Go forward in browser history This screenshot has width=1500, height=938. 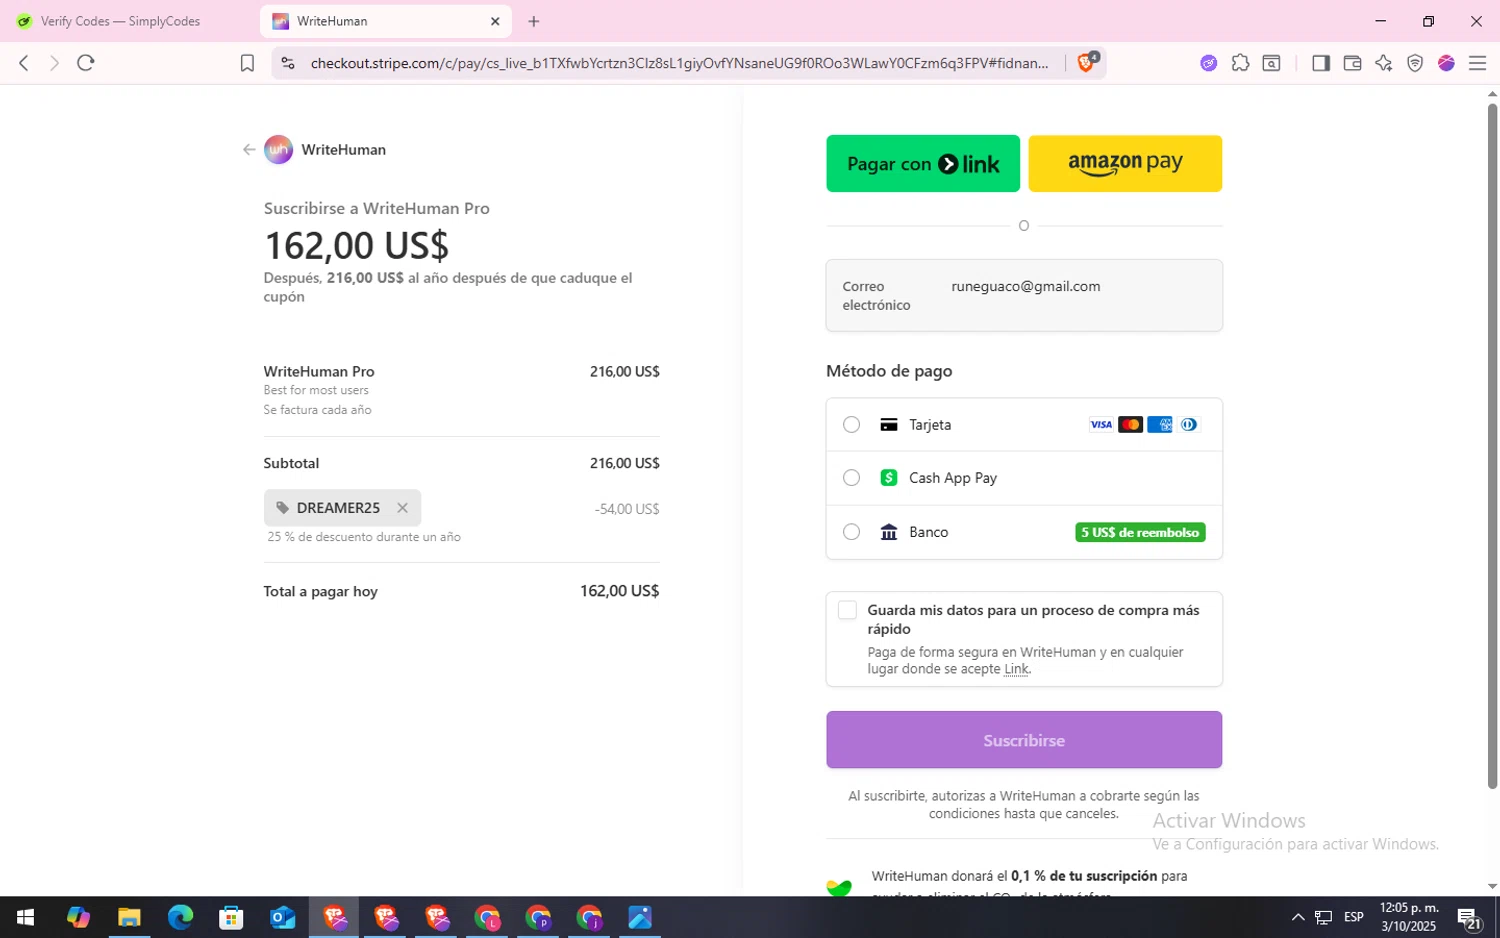click(54, 63)
